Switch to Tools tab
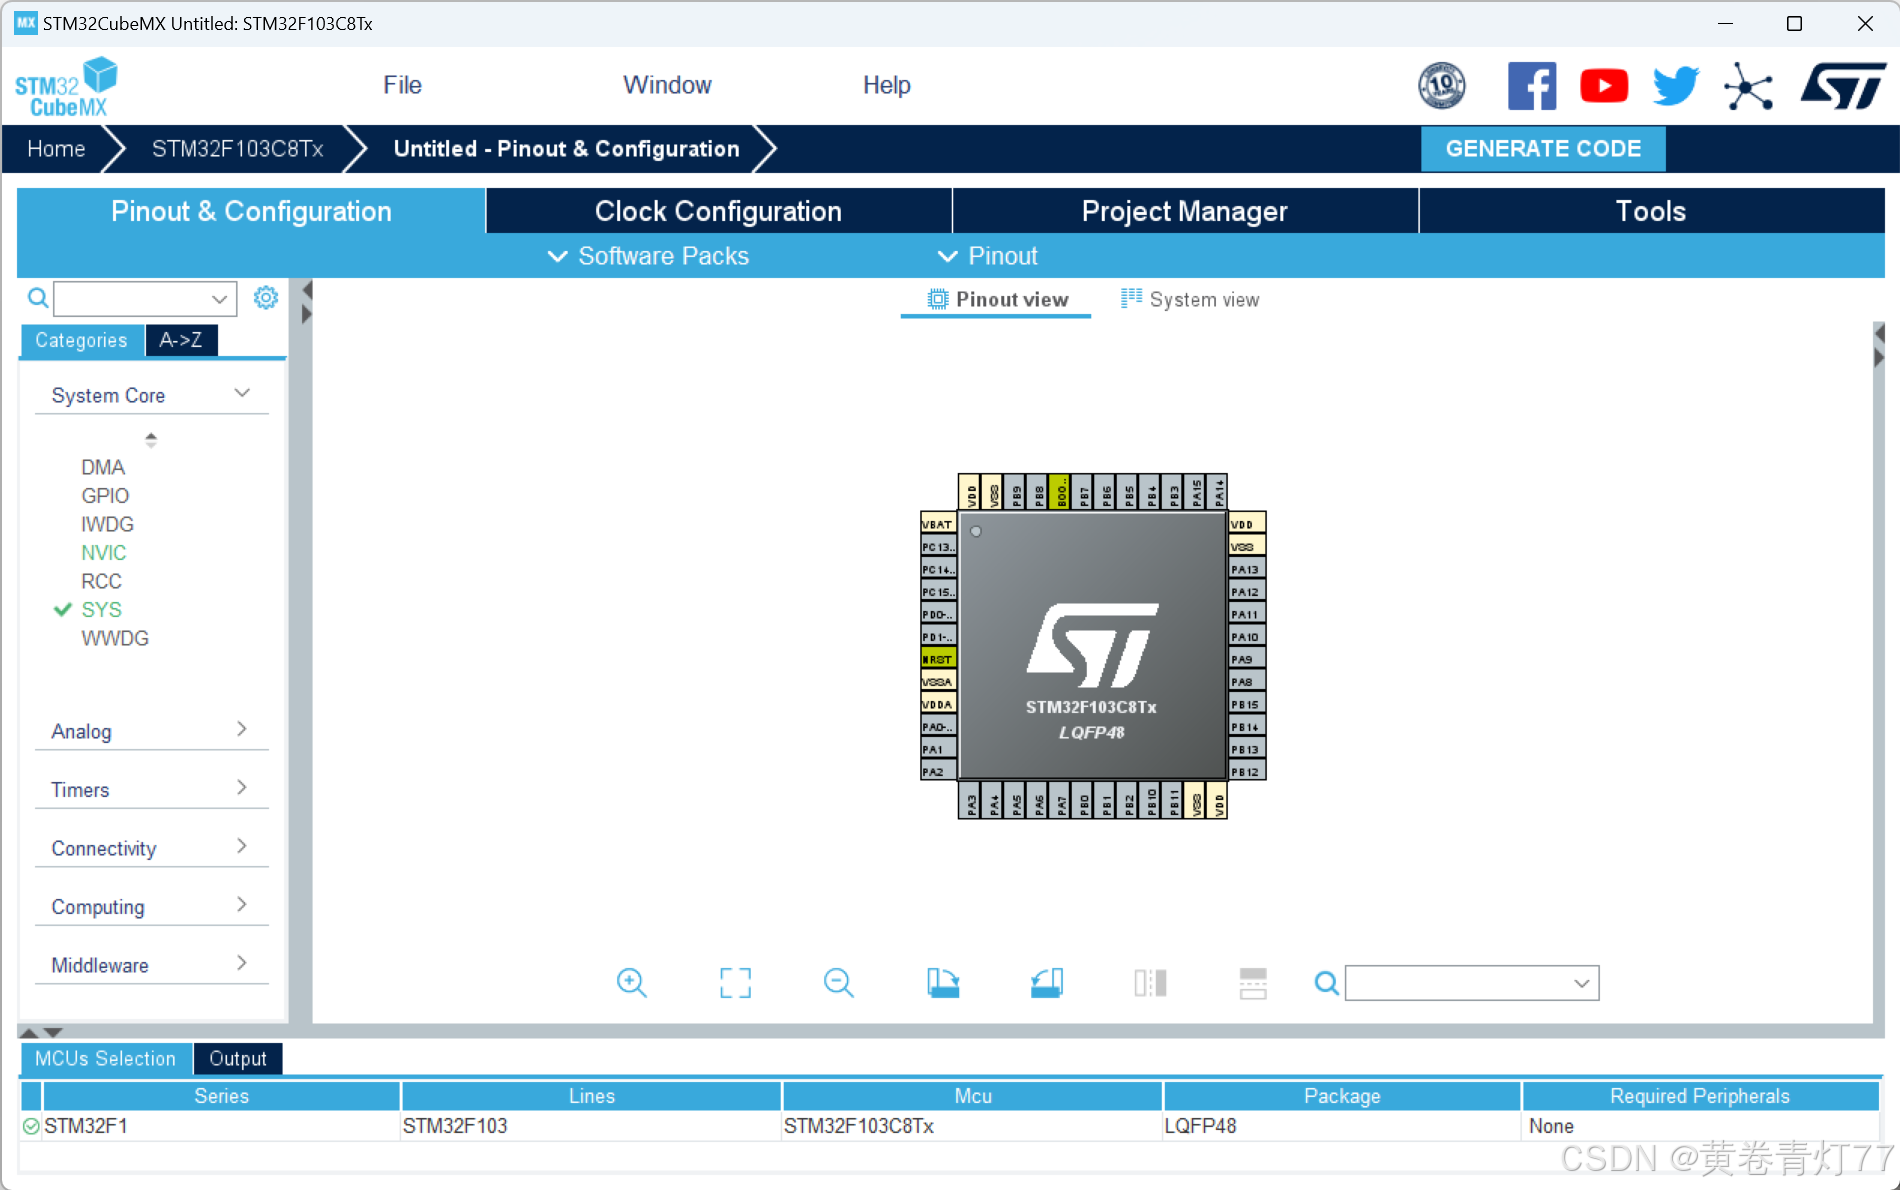Viewport: 1900px width, 1190px height. 1650,211
